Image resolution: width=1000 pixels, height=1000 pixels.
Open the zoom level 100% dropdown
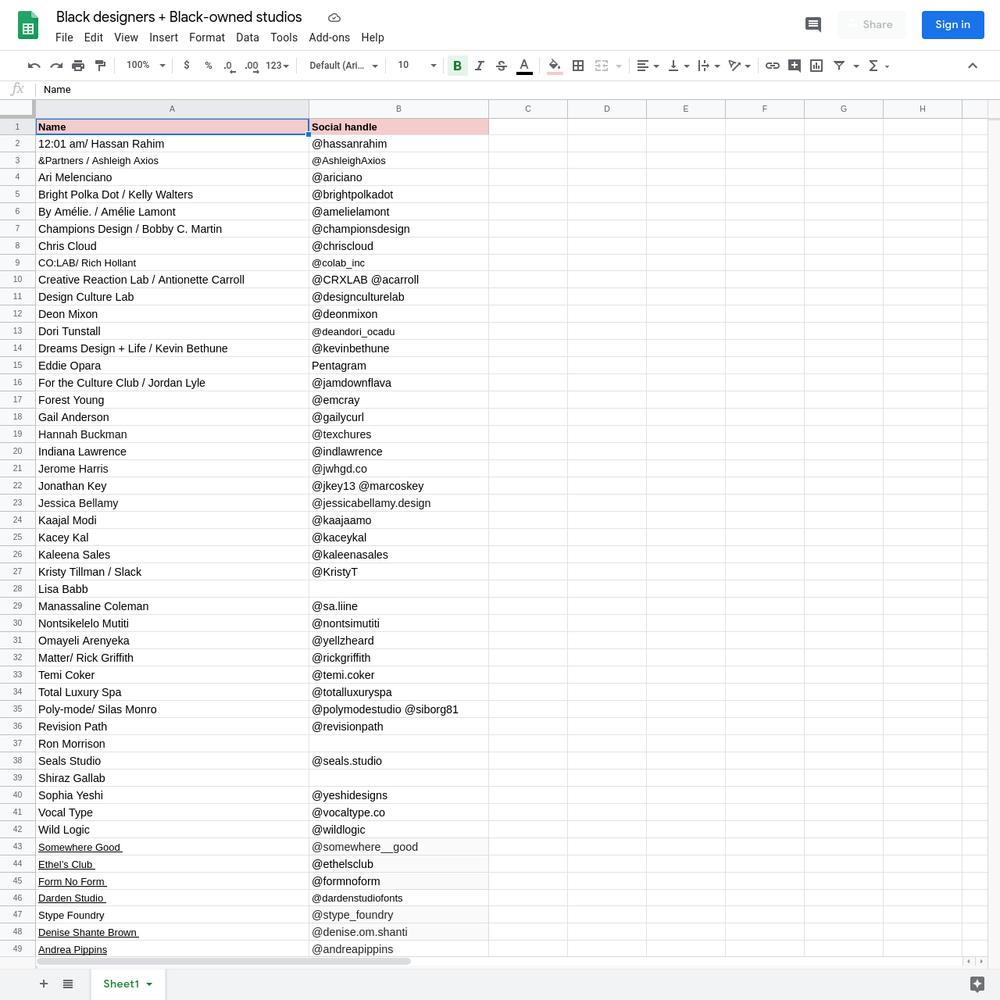[145, 65]
